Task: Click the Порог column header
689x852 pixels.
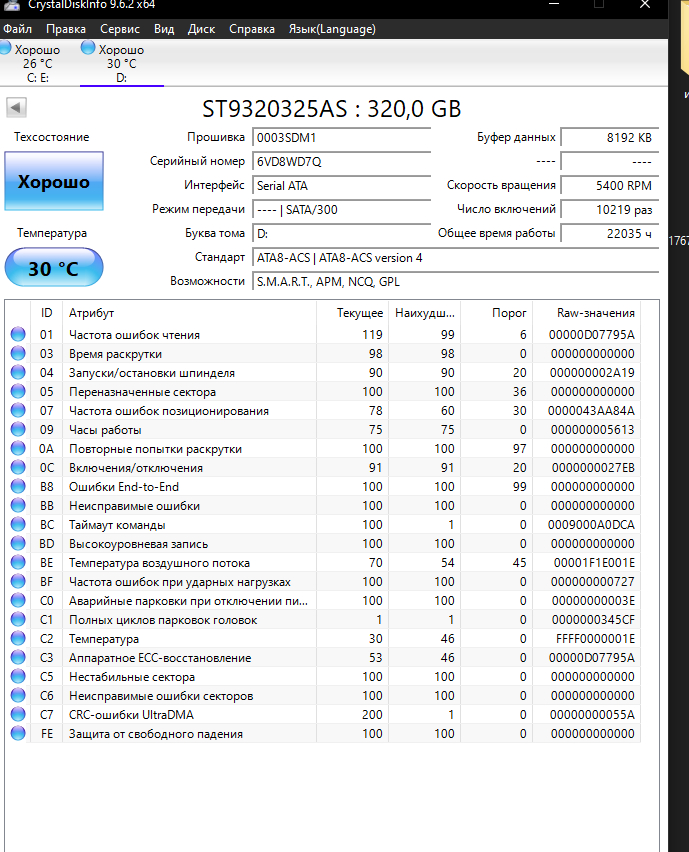Action: pos(496,312)
